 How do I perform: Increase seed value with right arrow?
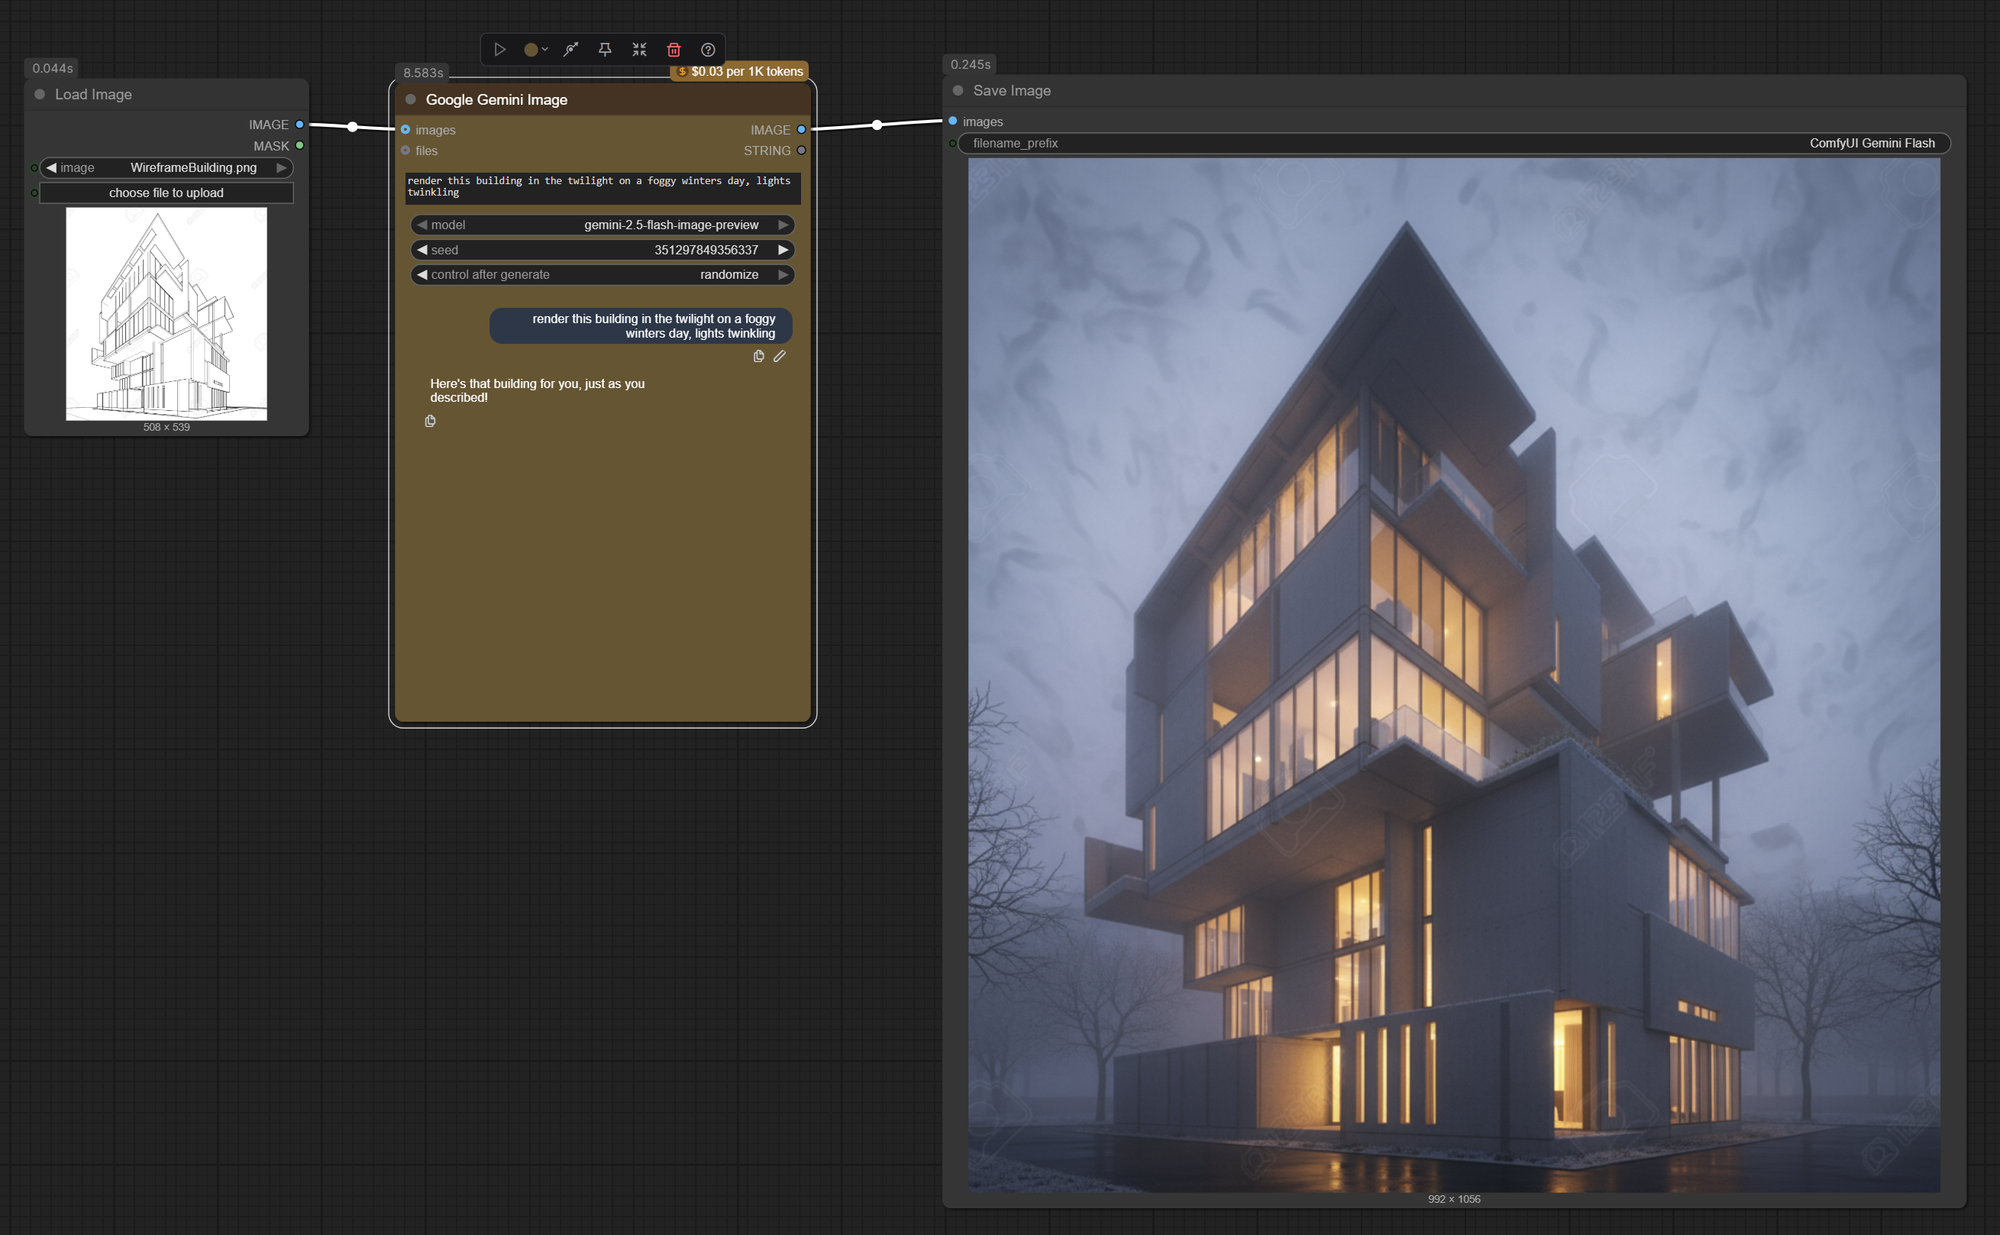(783, 250)
